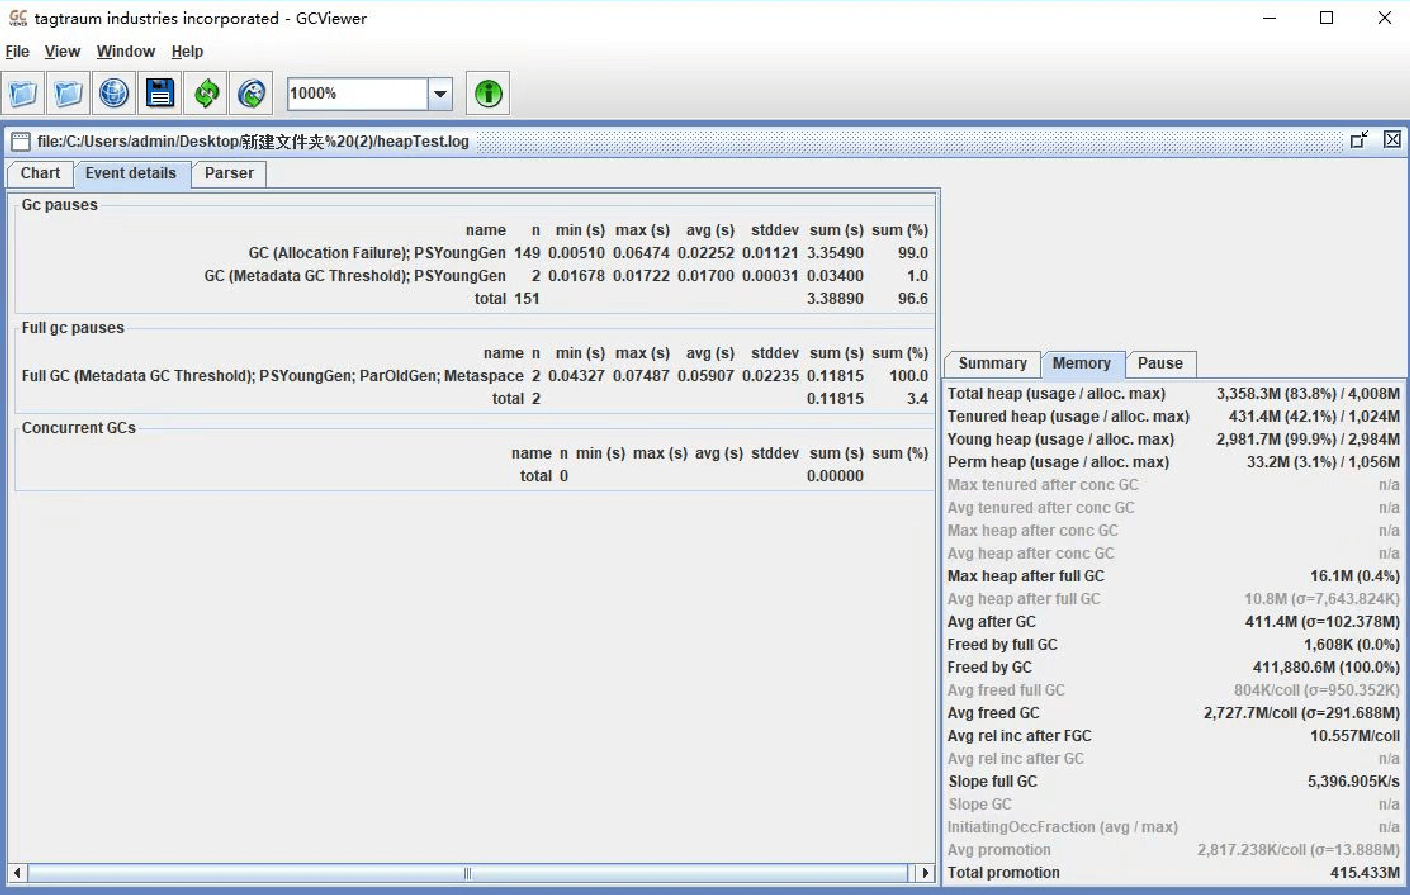Image resolution: width=1410 pixels, height=895 pixels.
Task: Minimize the GCViewer window
Action: tap(1270, 18)
